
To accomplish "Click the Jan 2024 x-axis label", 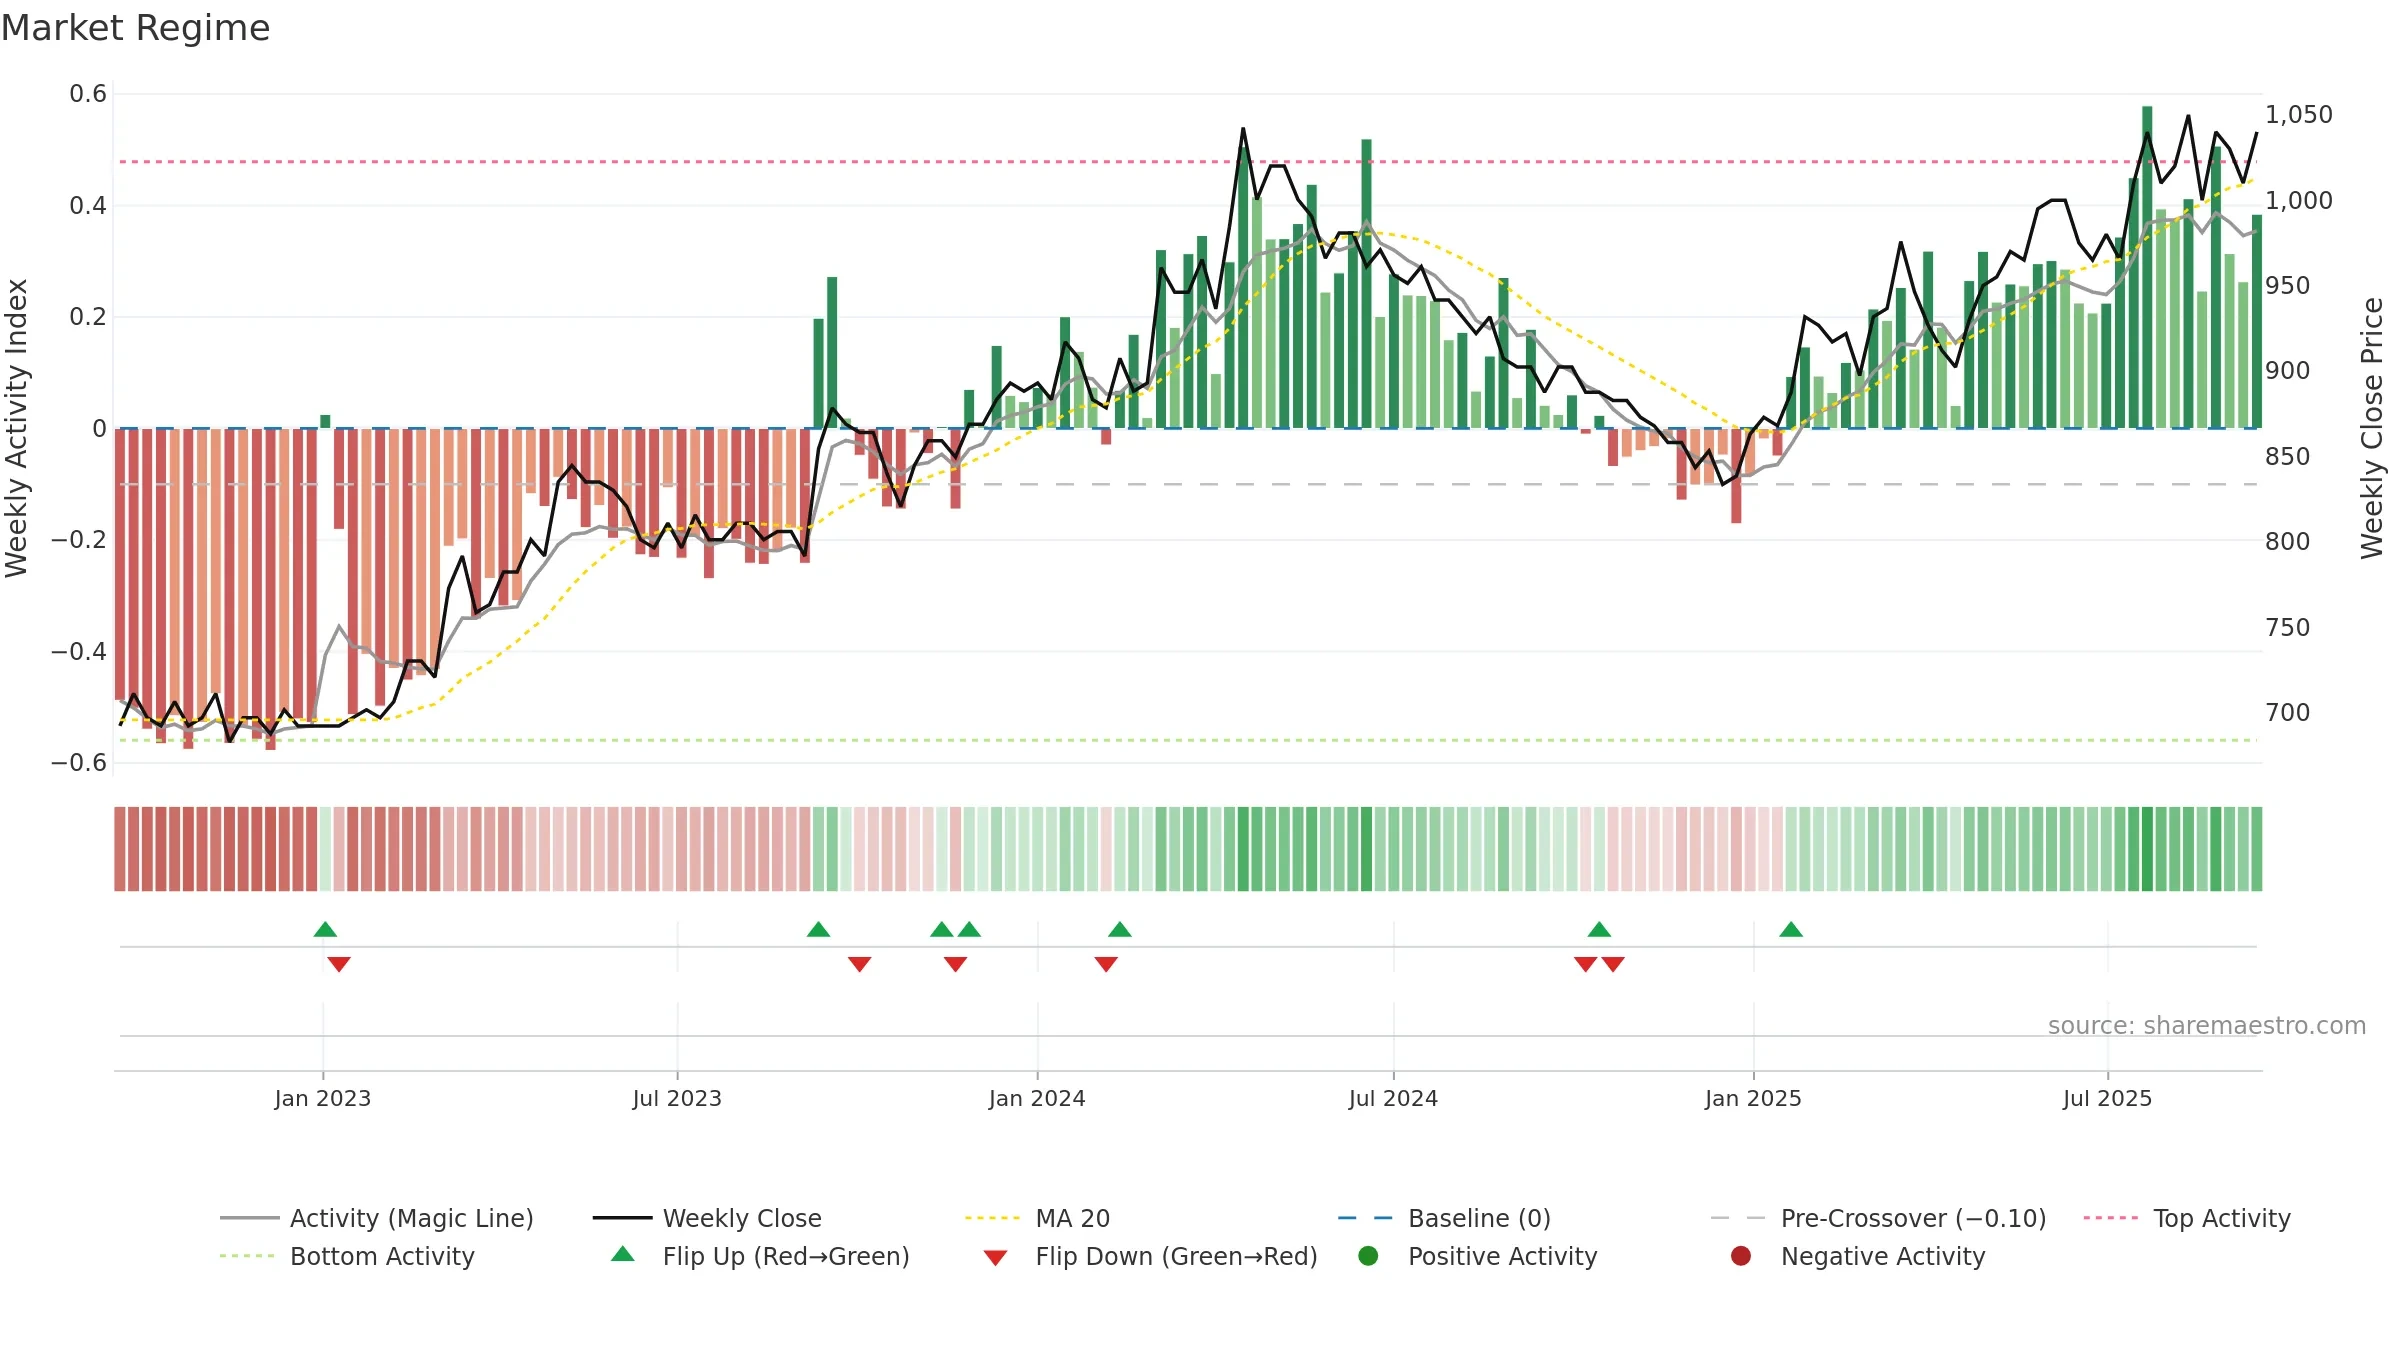I will 1037,1098.
